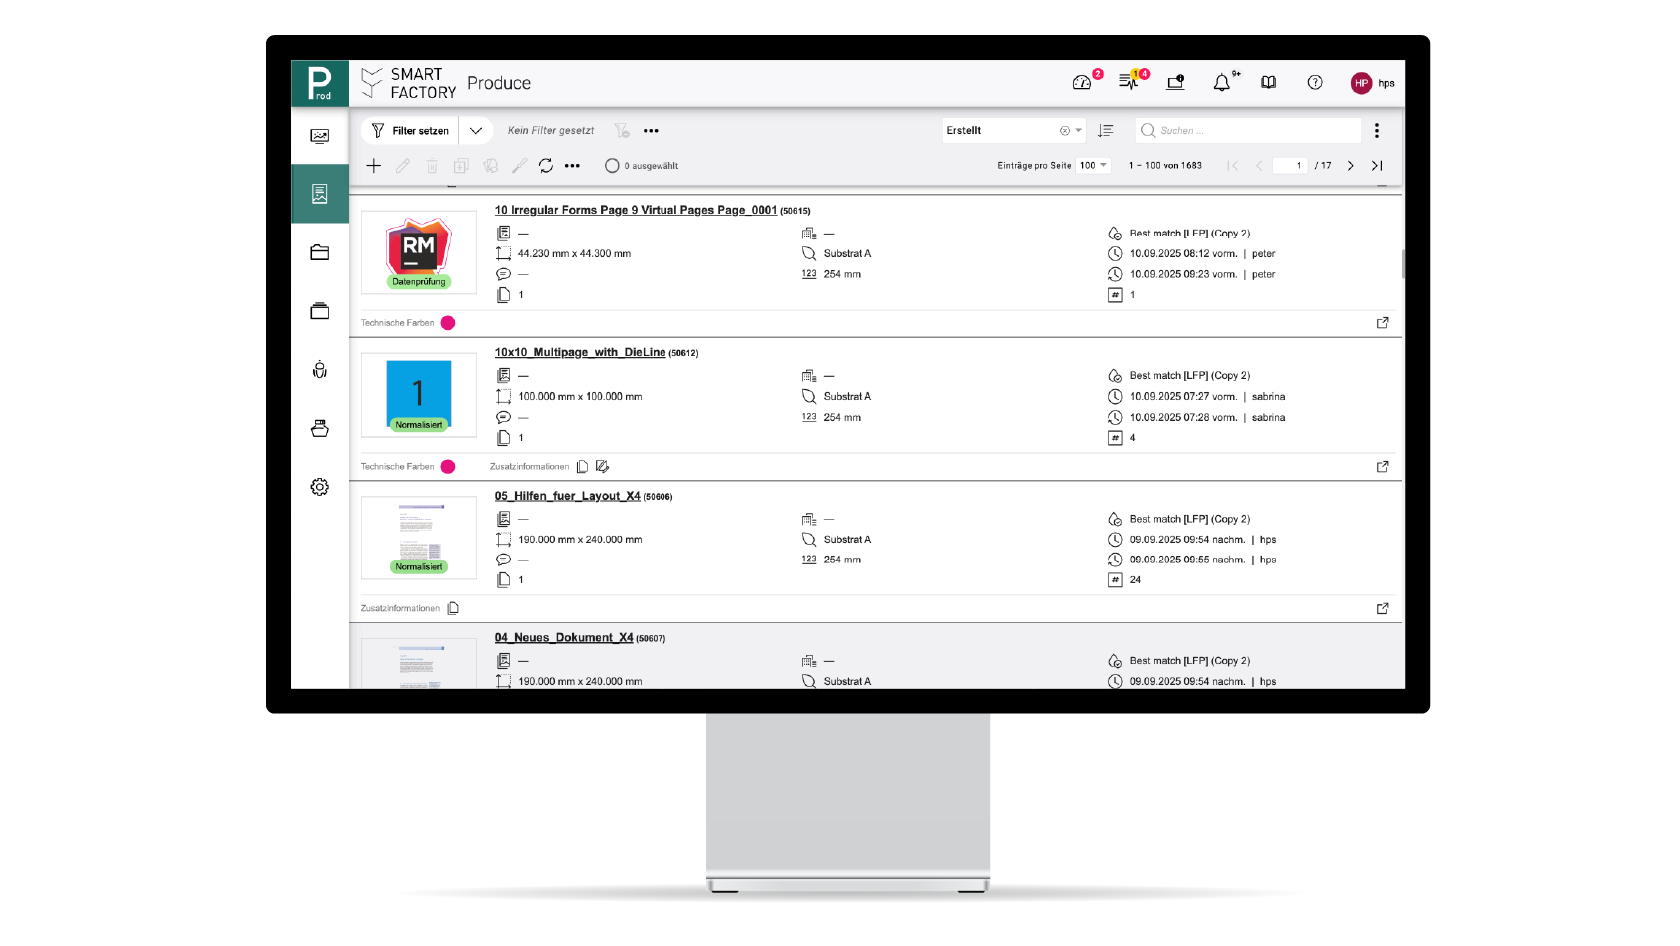
Task: Change Einträge pro Seite dropdown value
Action: tap(1094, 166)
